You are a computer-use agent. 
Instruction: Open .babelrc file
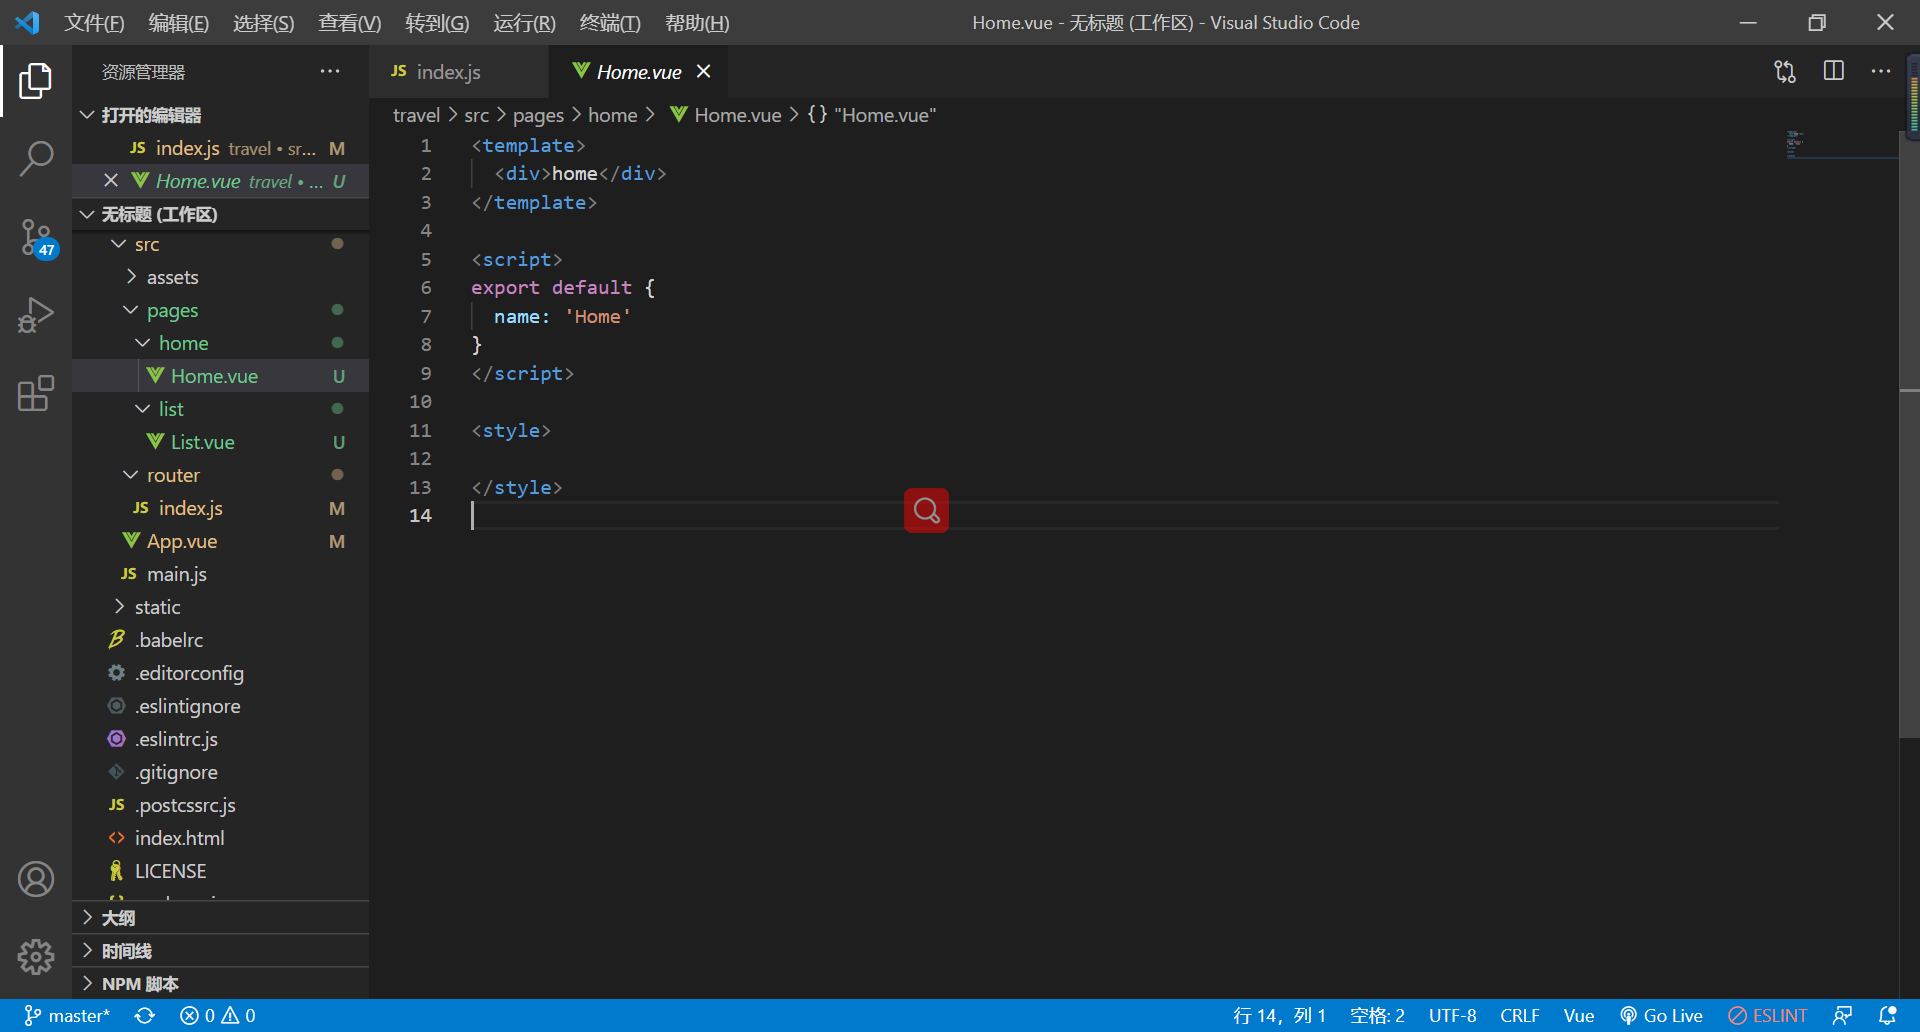tap(220, 640)
